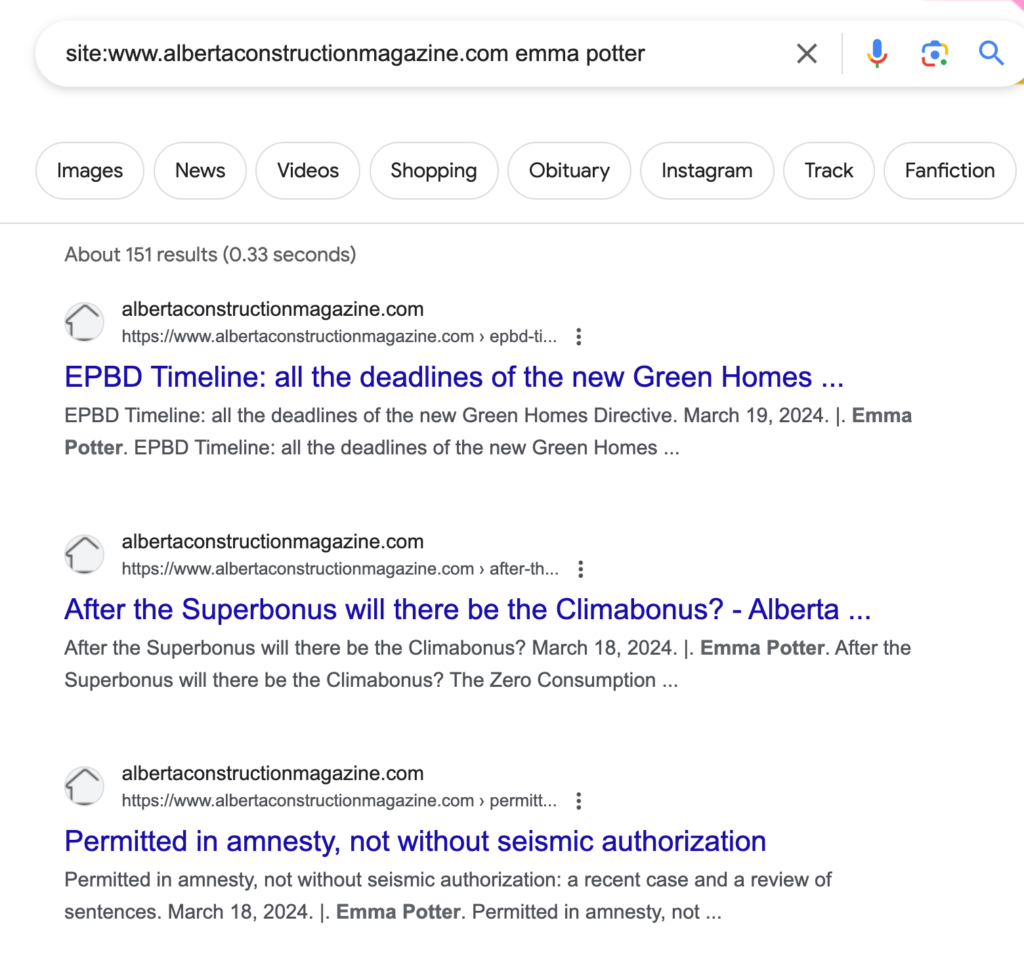
Task: Select the Obituary filter option
Action: (x=568, y=170)
